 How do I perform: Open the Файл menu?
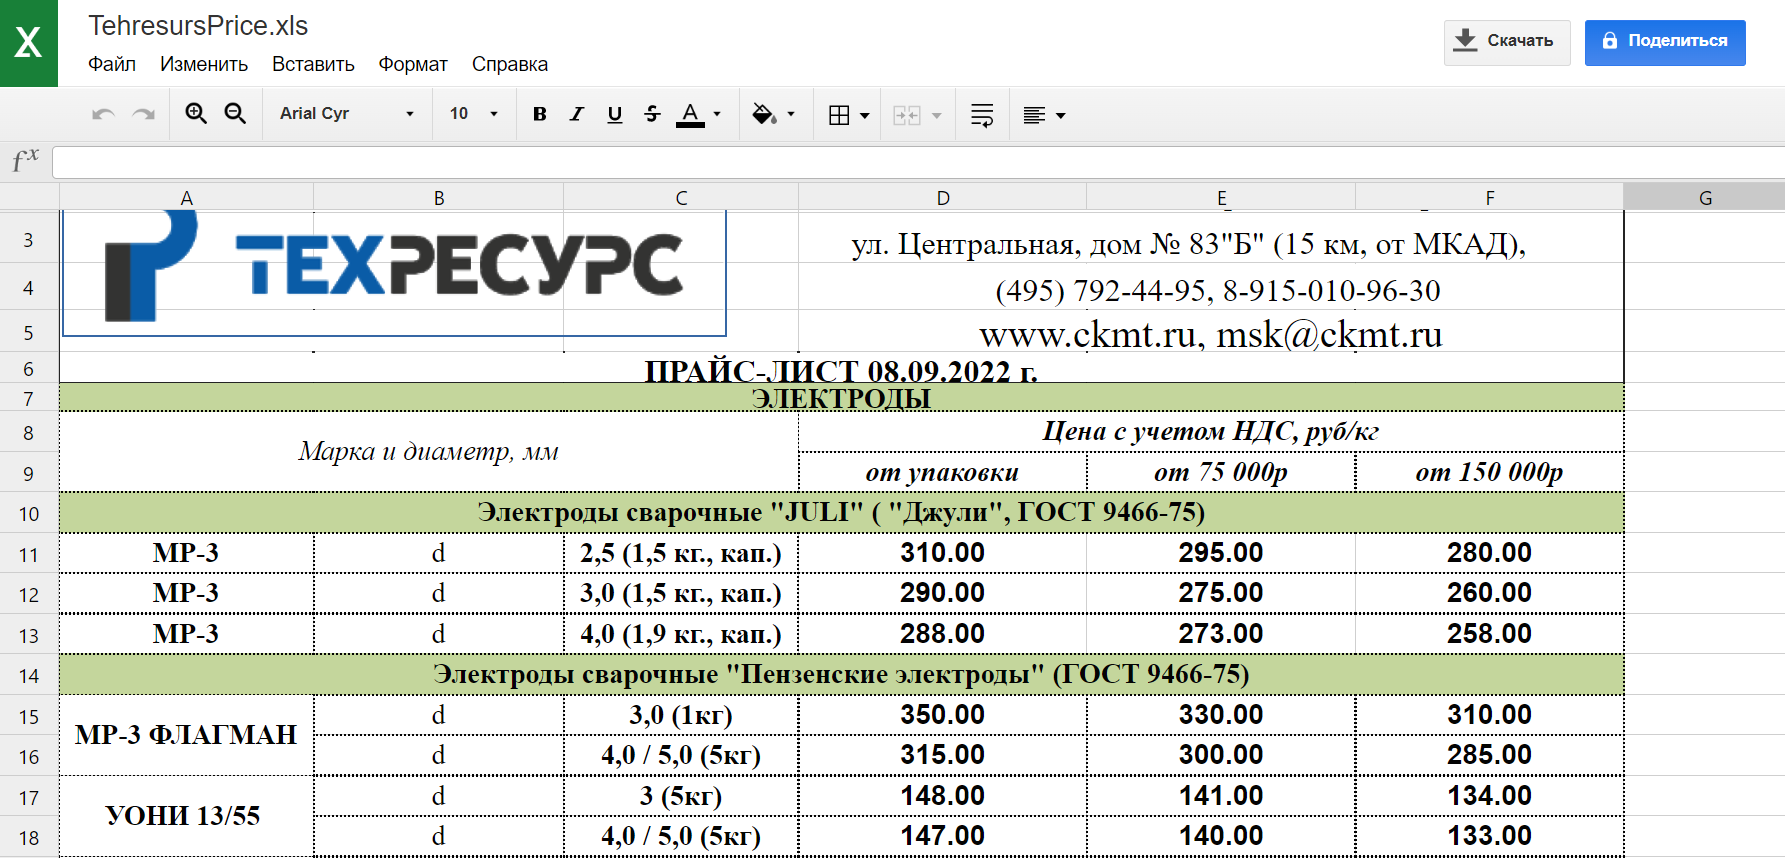[112, 64]
